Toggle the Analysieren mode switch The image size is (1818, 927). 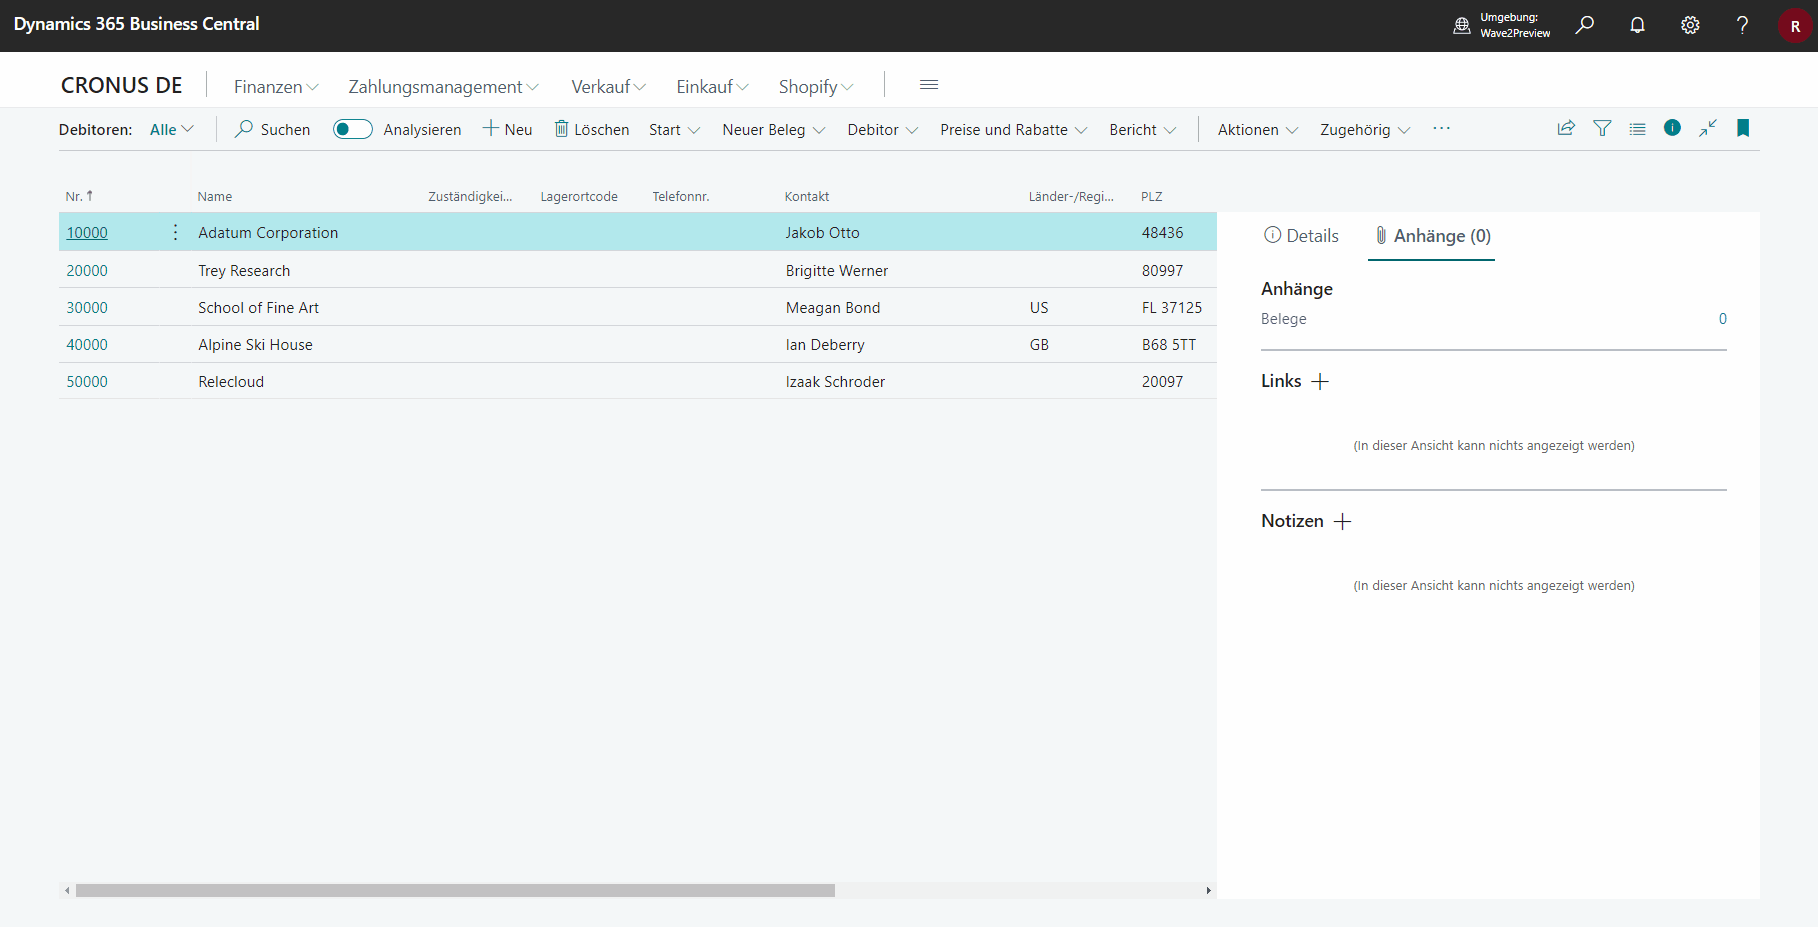click(x=353, y=129)
